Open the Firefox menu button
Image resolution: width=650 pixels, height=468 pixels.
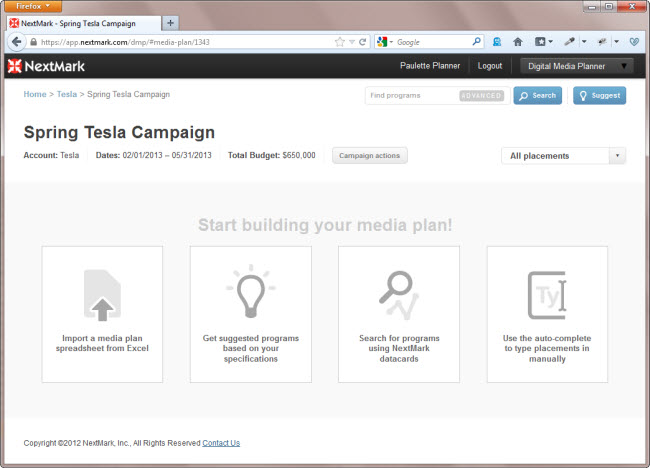click(33, 6)
